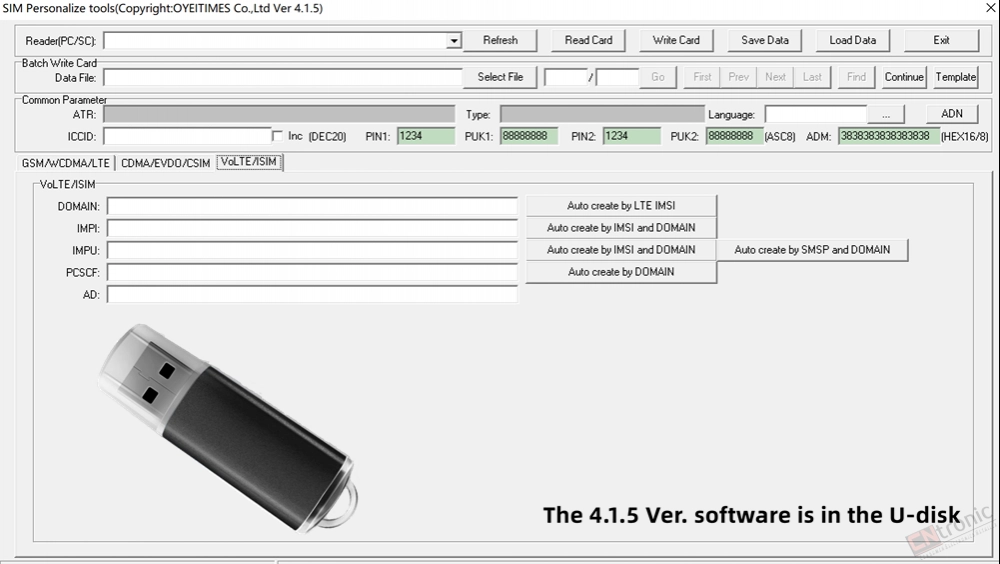Close the SIM Personalize tools window

tap(991, 8)
